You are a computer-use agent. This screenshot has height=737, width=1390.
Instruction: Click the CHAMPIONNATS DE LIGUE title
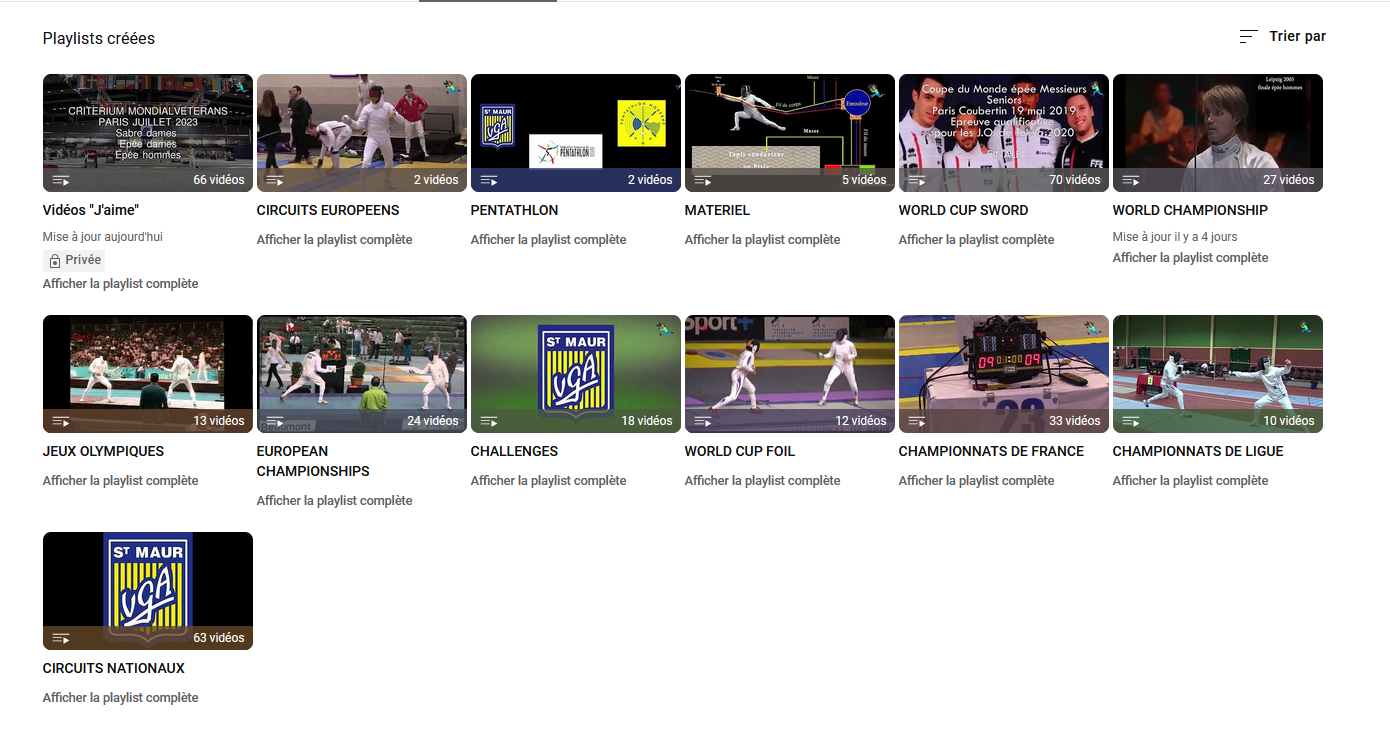pos(1198,451)
